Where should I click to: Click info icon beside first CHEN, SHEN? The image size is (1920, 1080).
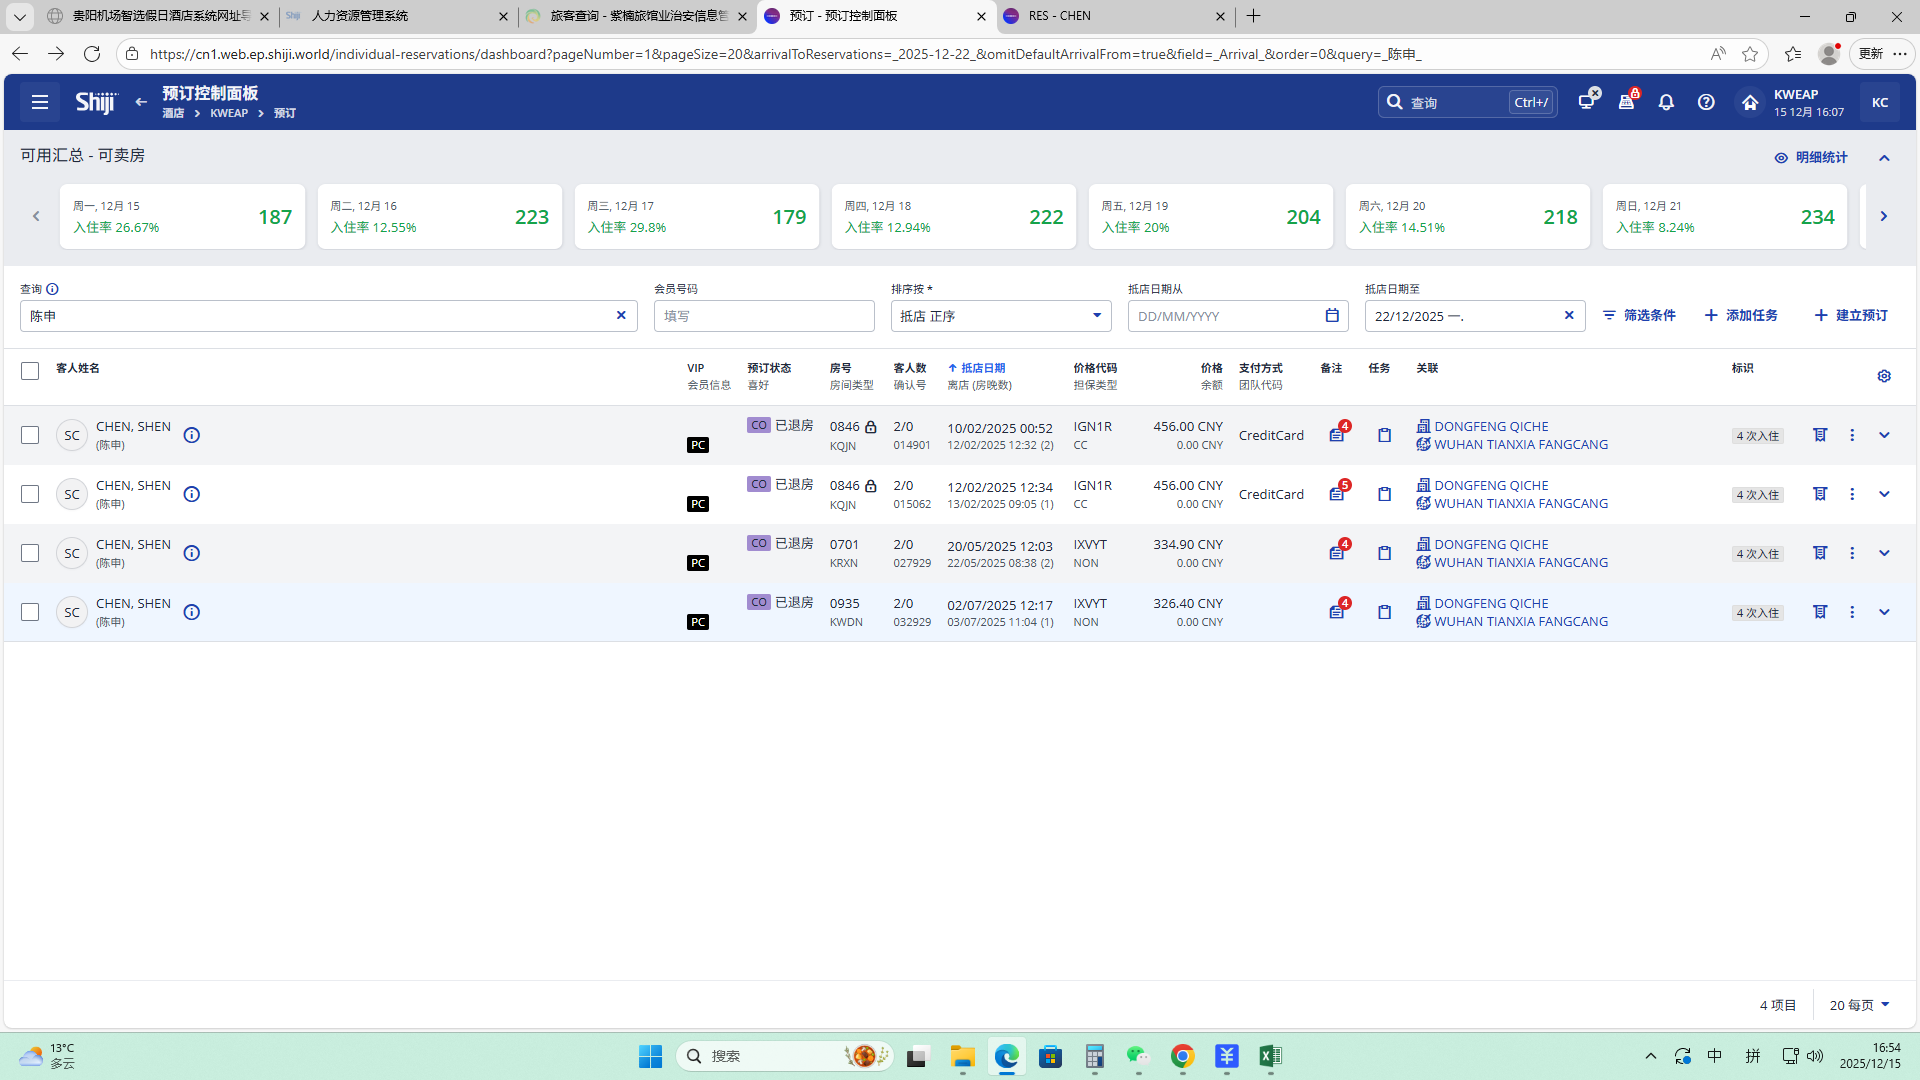[192, 435]
